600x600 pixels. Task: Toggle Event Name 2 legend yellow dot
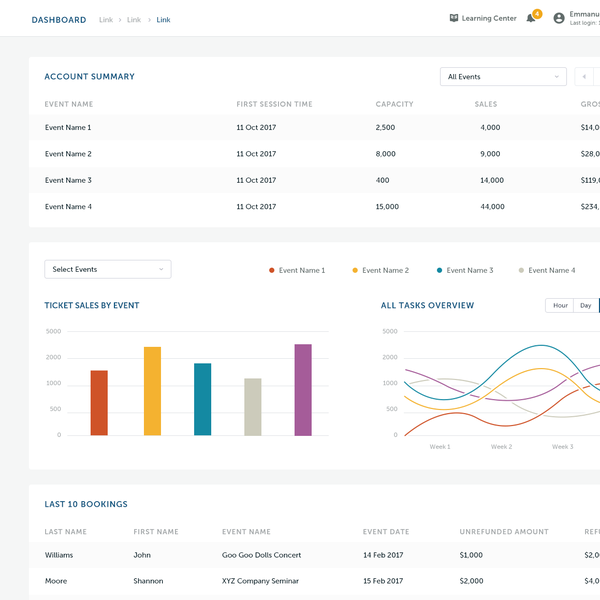(355, 270)
